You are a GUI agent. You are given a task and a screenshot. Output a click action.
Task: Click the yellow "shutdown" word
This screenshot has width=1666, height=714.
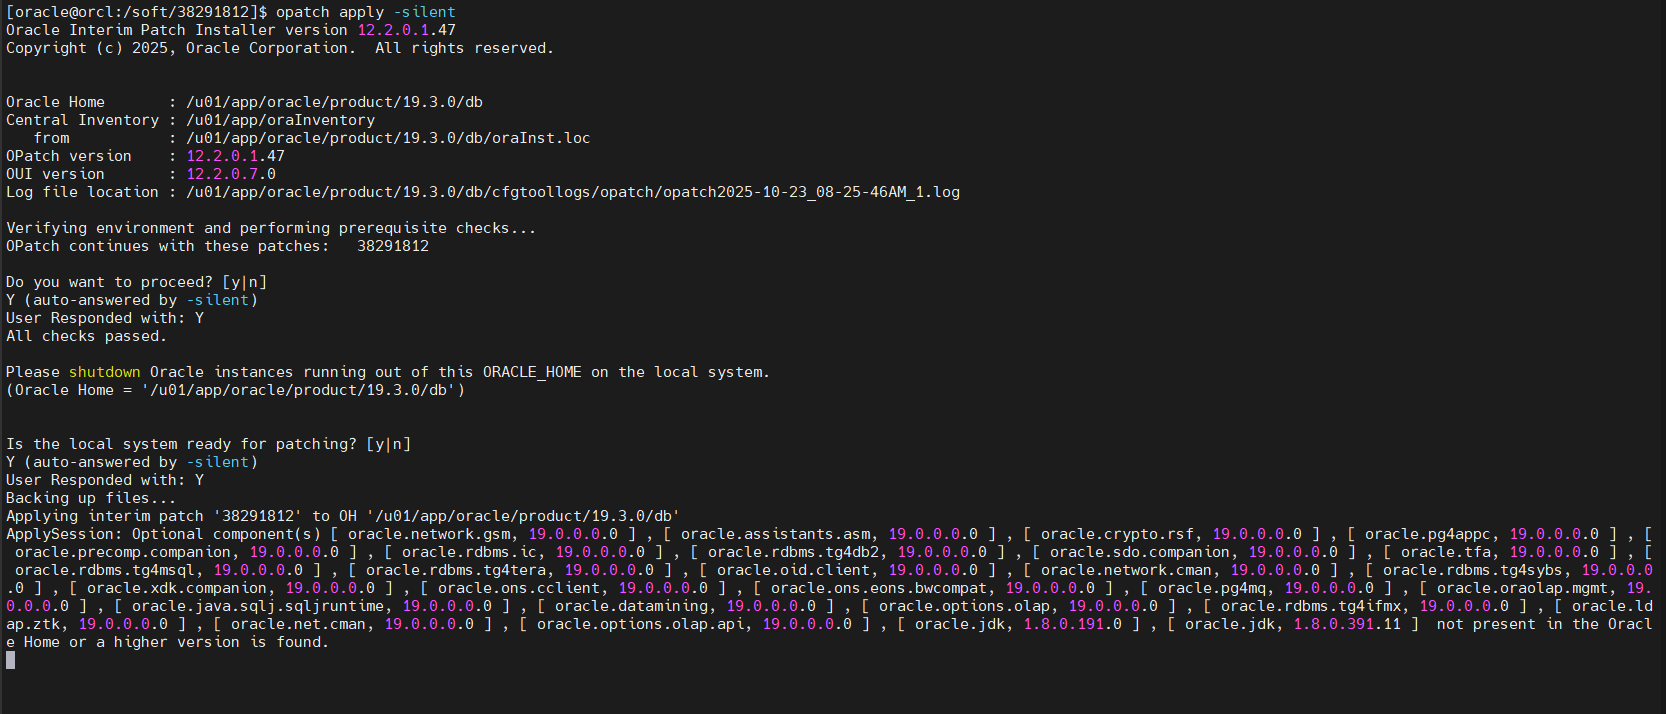105,372
